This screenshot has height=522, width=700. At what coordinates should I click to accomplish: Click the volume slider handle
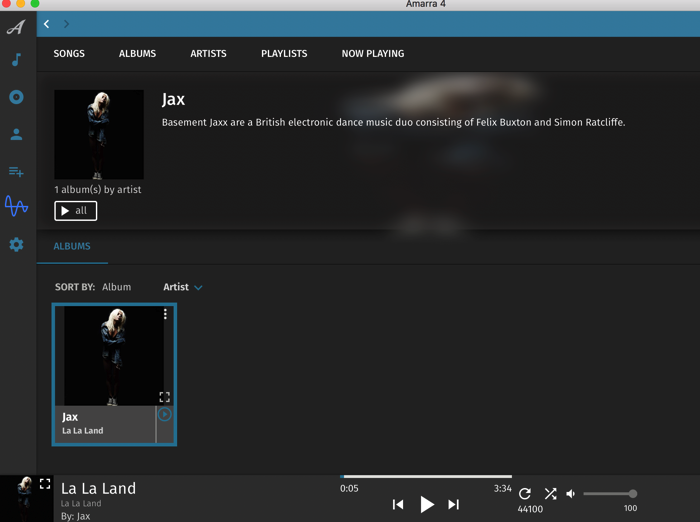point(633,494)
